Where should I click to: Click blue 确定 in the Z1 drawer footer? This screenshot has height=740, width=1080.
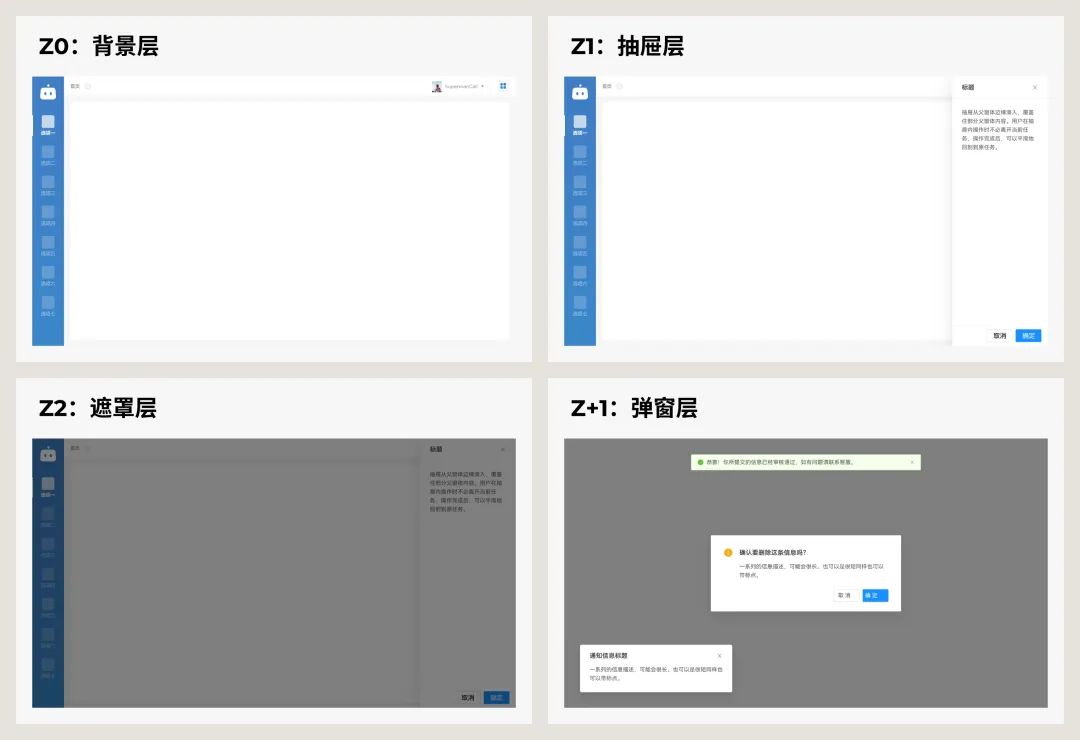click(1028, 336)
